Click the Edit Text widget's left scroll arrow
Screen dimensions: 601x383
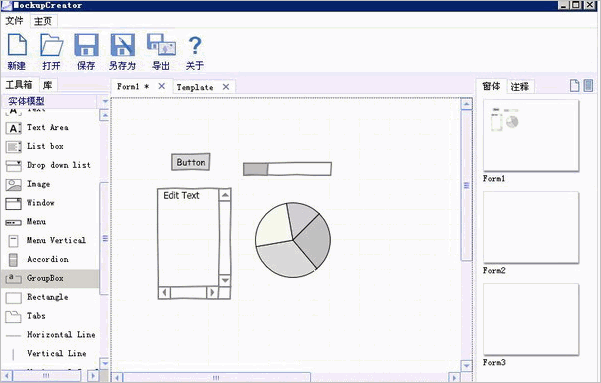[164, 293]
